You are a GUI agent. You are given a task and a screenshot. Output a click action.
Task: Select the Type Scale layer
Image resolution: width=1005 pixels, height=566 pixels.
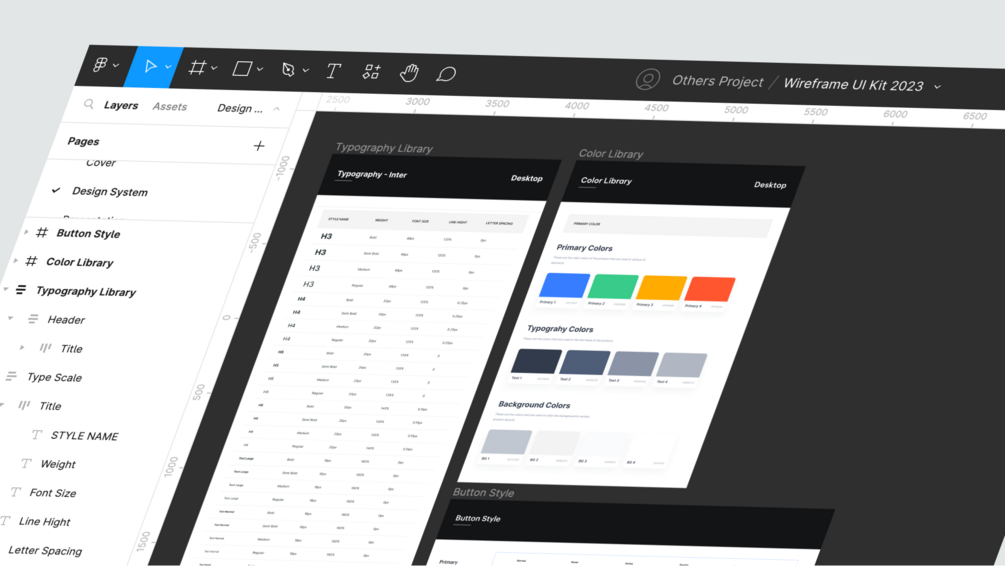coord(54,378)
